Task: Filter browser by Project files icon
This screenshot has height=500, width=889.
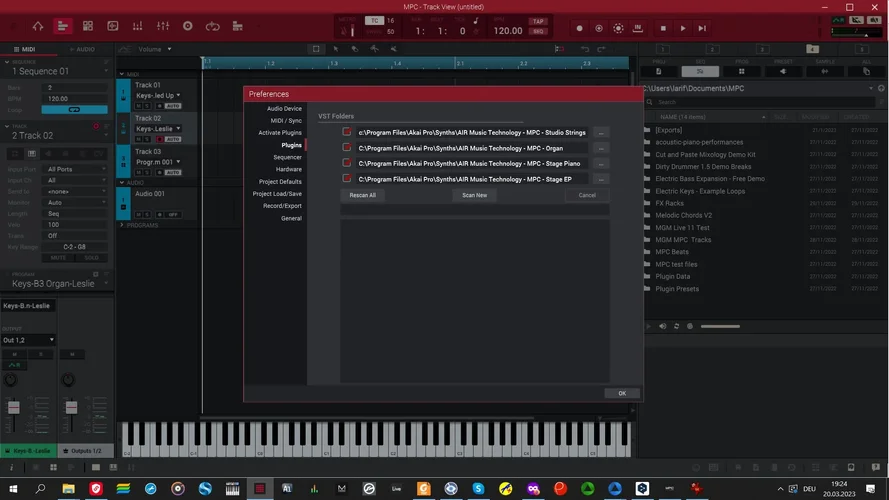Action: (658, 71)
